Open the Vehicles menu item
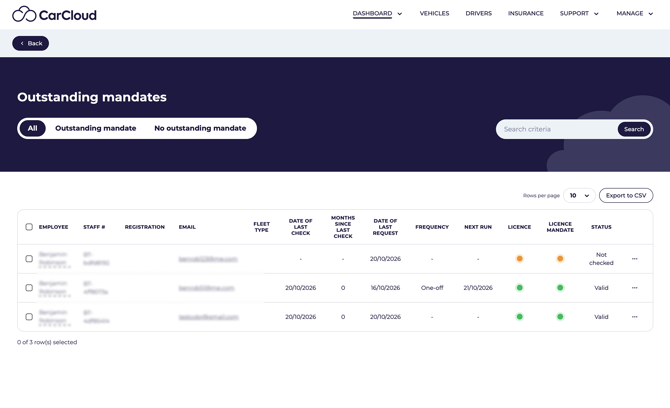 pos(434,14)
